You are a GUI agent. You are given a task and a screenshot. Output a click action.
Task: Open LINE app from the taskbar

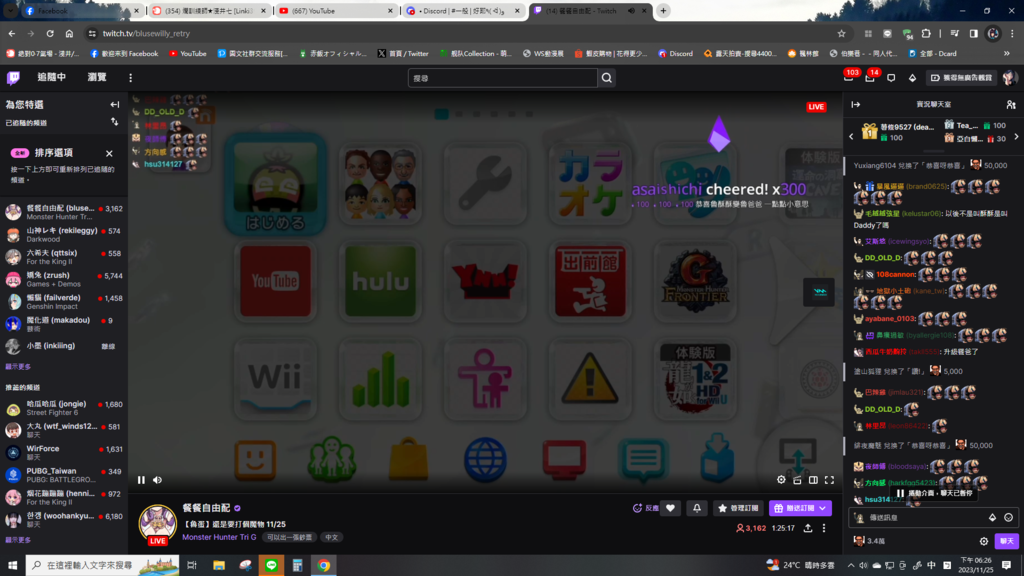click(x=271, y=565)
